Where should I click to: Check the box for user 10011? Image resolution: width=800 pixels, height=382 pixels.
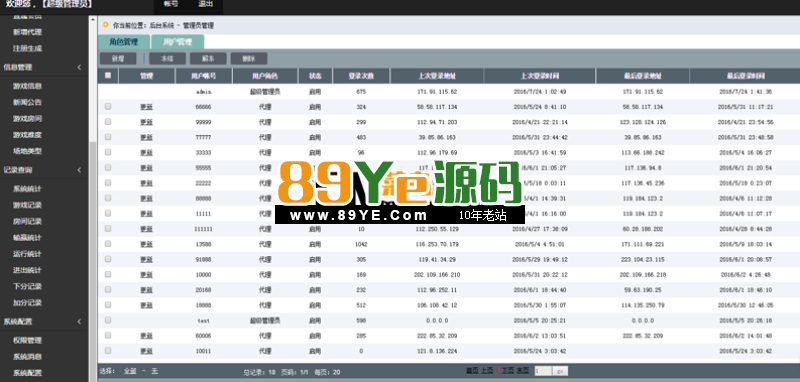click(x=108, y=351)
